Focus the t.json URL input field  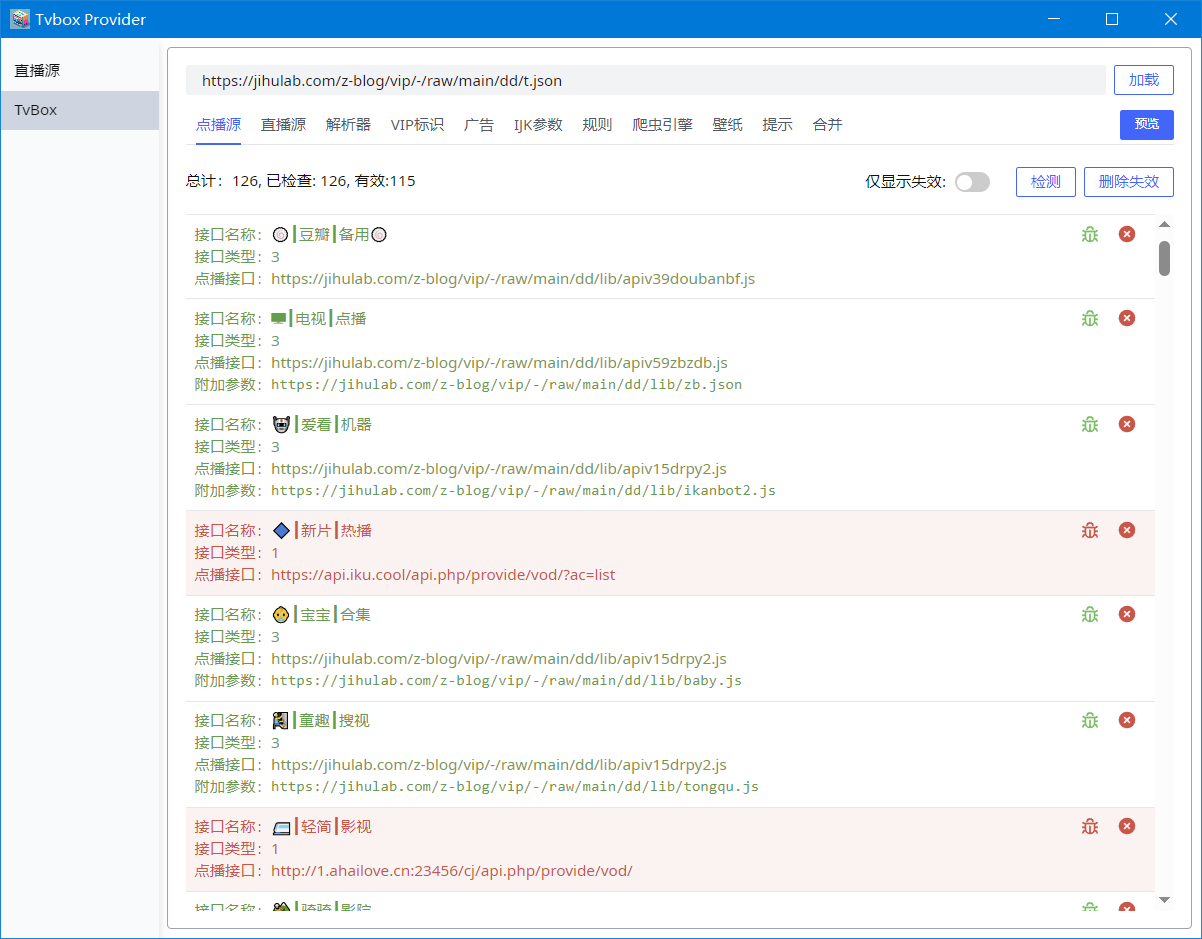click(646, 80)
